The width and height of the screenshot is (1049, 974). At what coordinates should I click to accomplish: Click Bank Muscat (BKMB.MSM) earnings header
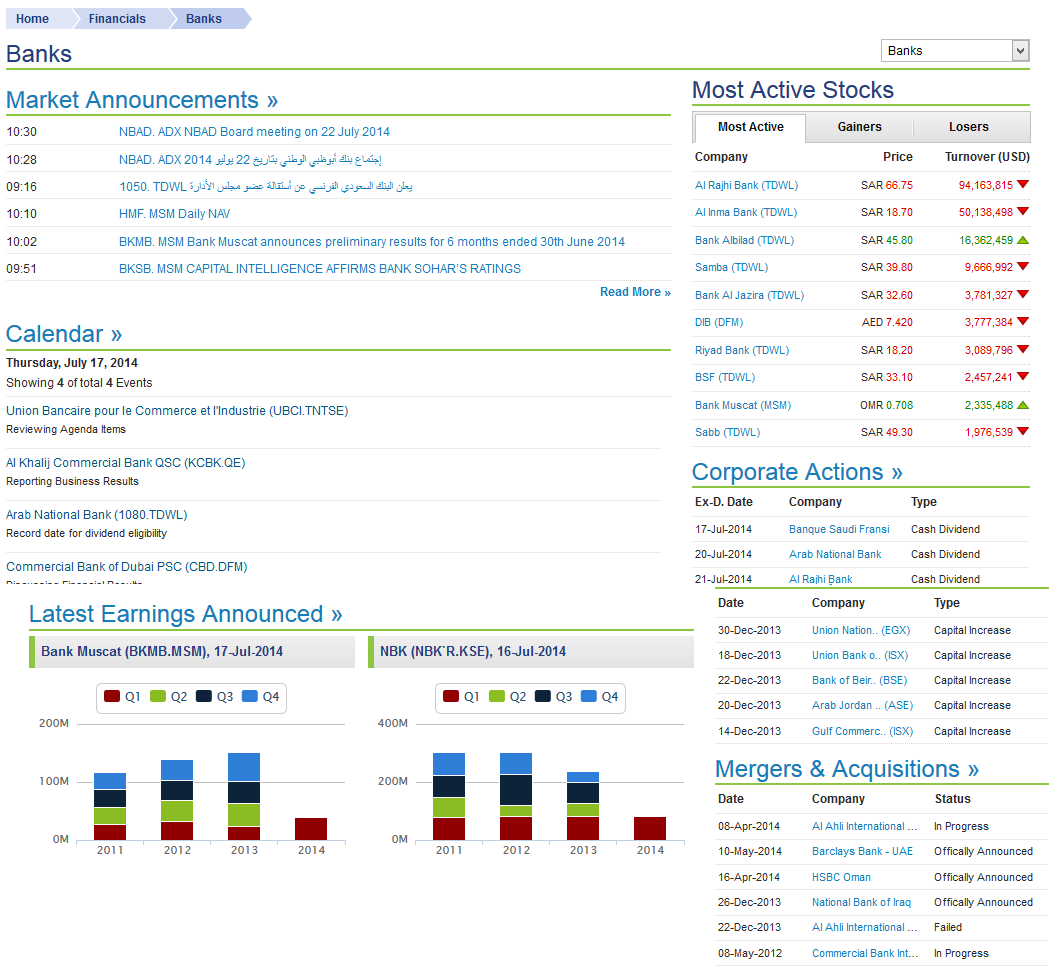point(192,652)
